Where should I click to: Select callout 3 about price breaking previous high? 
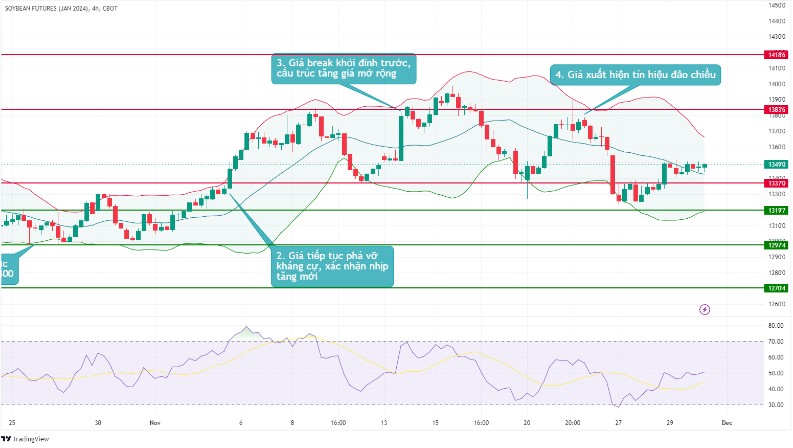point(343,69)
